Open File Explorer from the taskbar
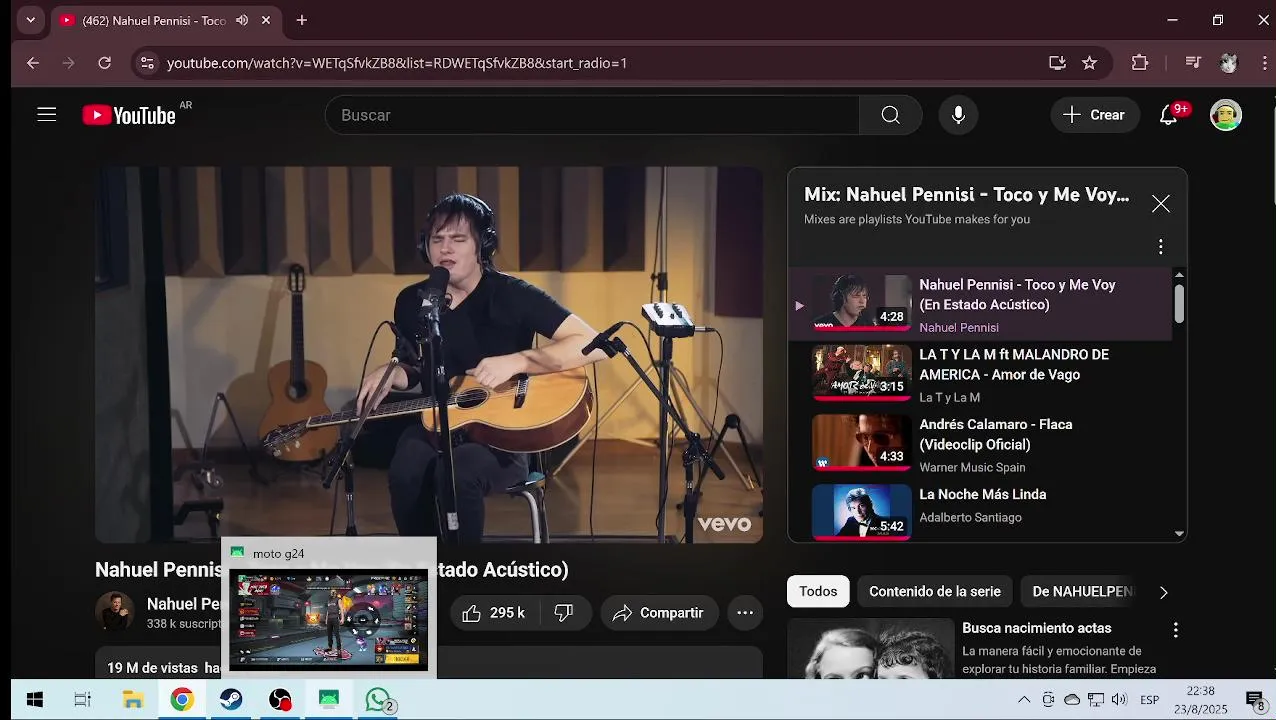The width and height of the screenshot is (1276, 720). (133, 700)
